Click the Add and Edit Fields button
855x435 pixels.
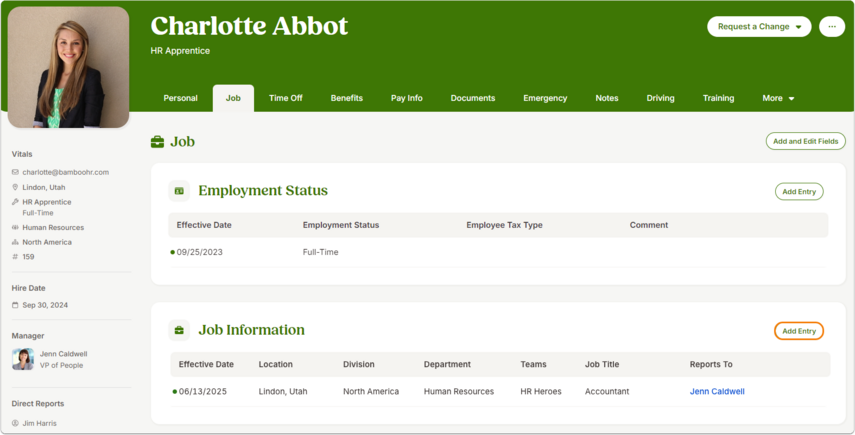pyautogui.click(x=805, y=141)
